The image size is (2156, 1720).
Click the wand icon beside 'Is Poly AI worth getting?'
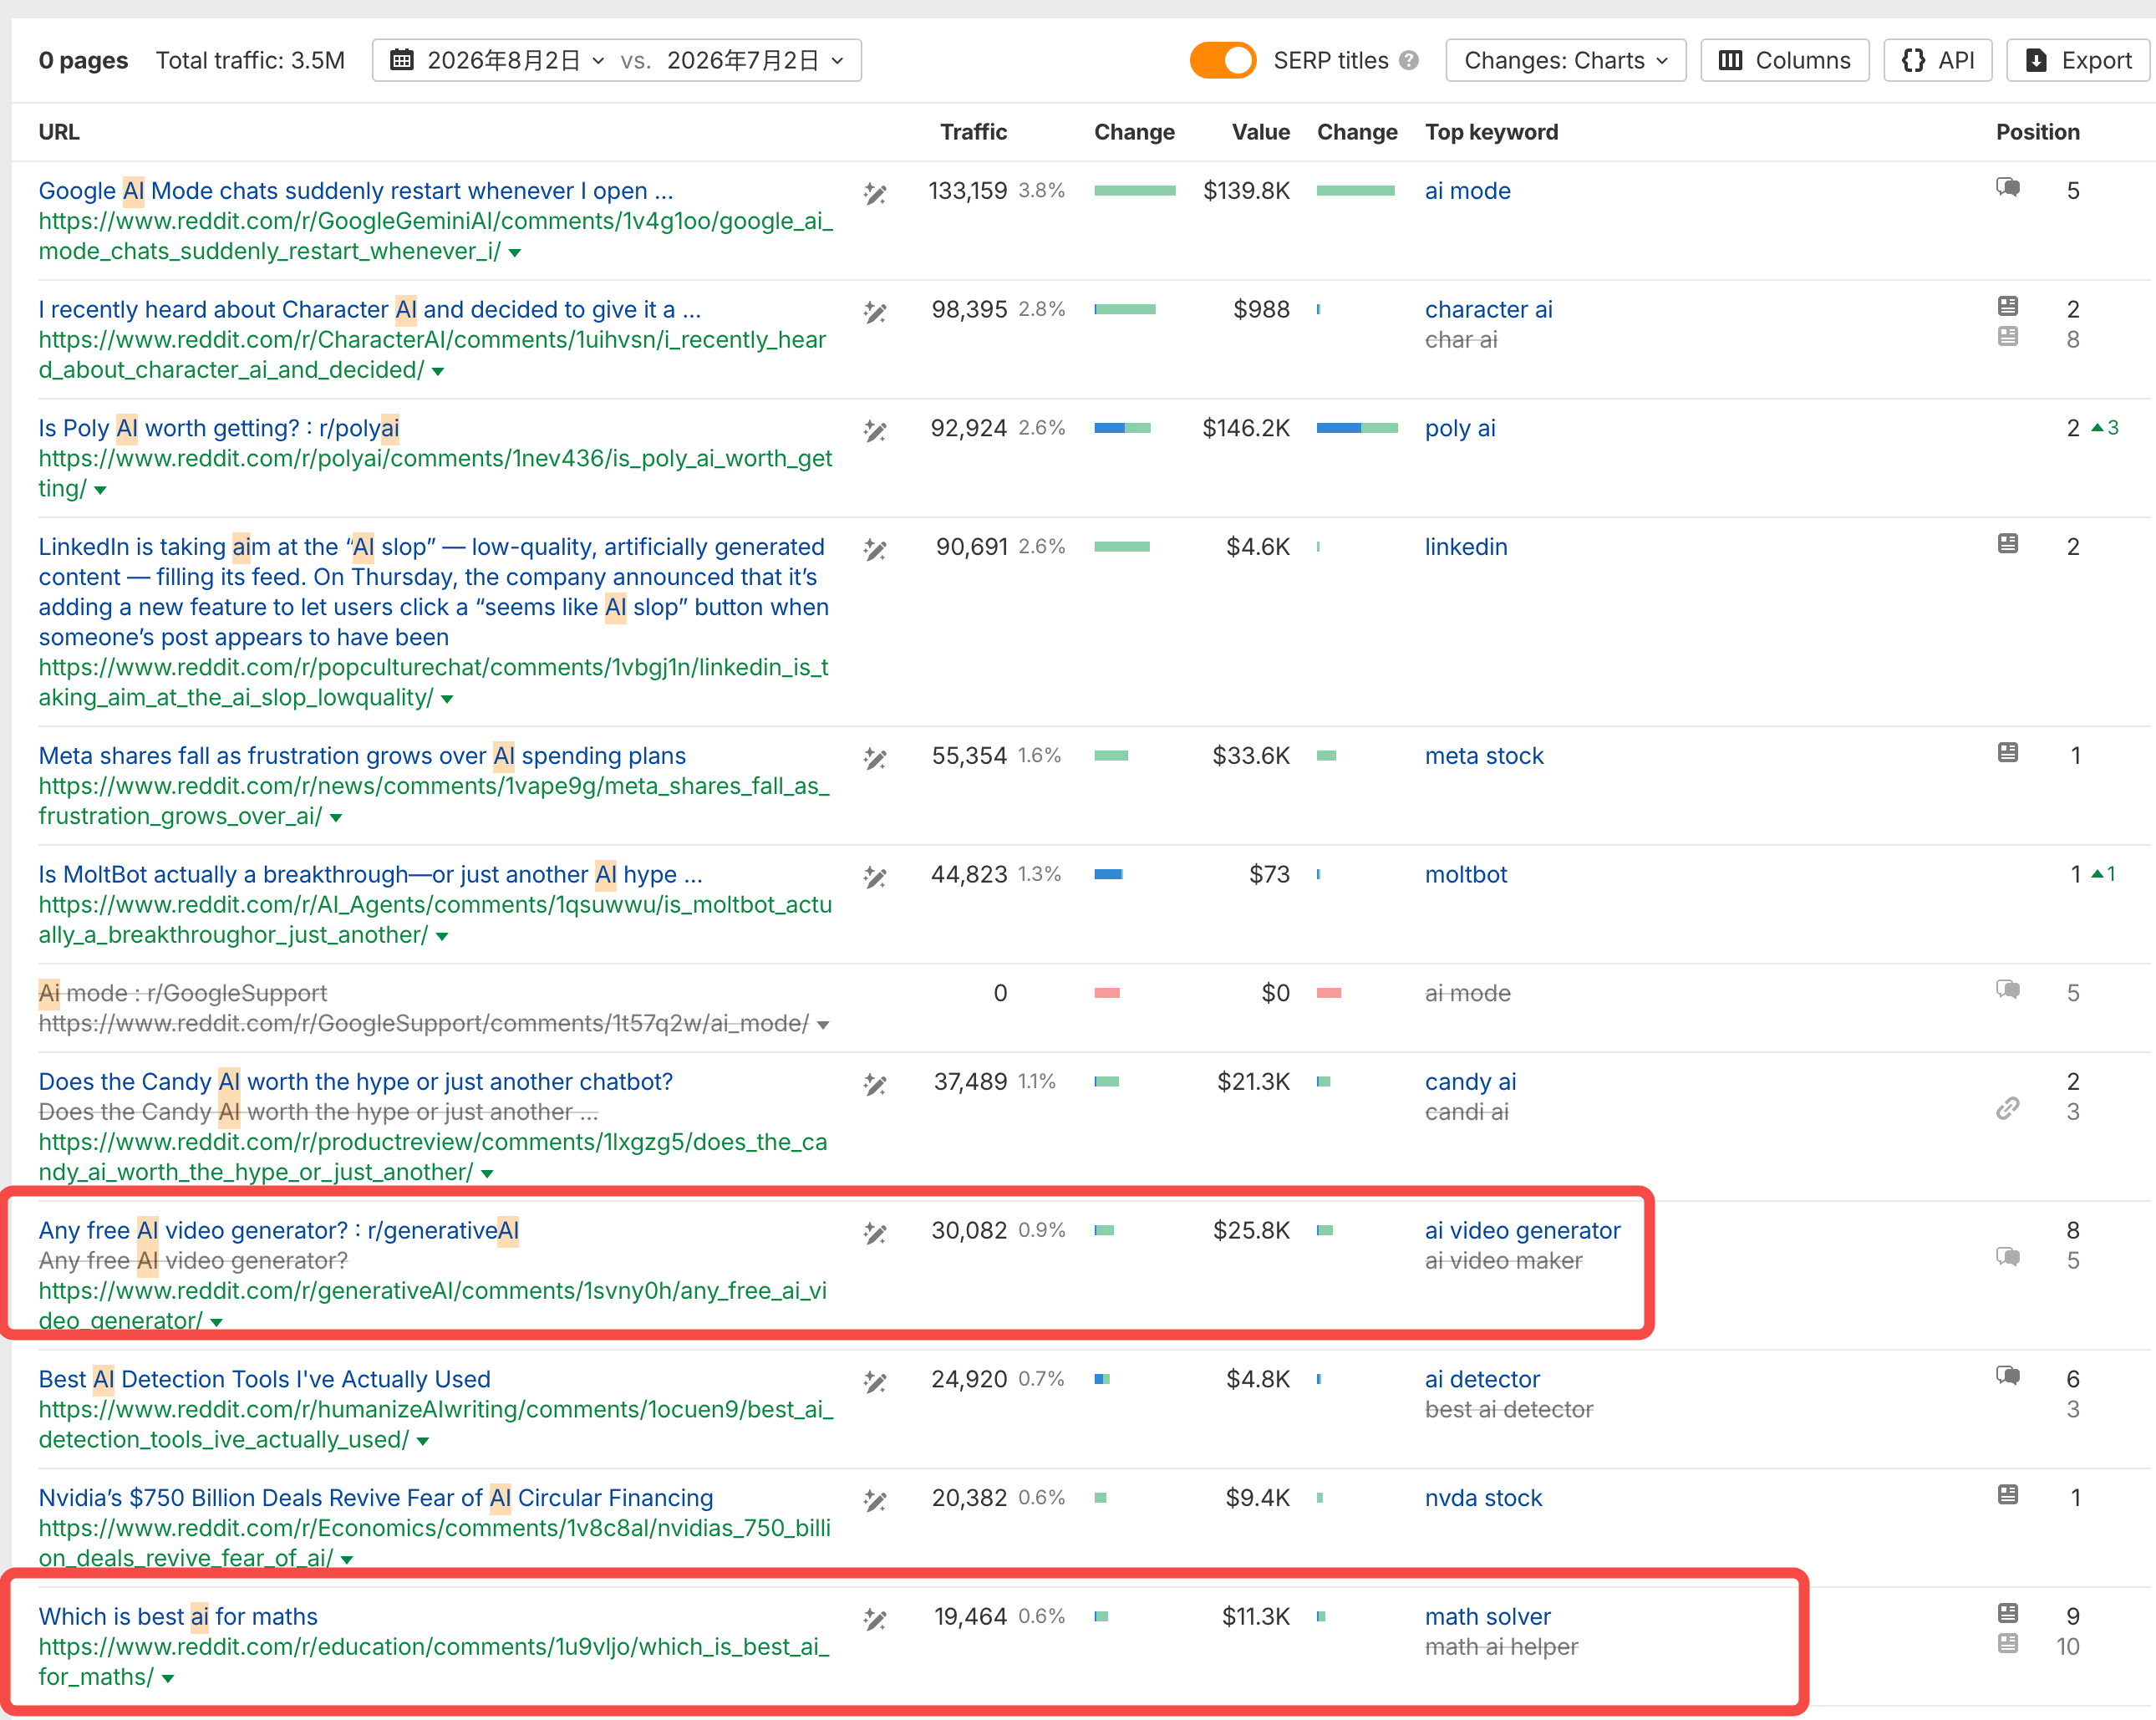click(875, 431)
